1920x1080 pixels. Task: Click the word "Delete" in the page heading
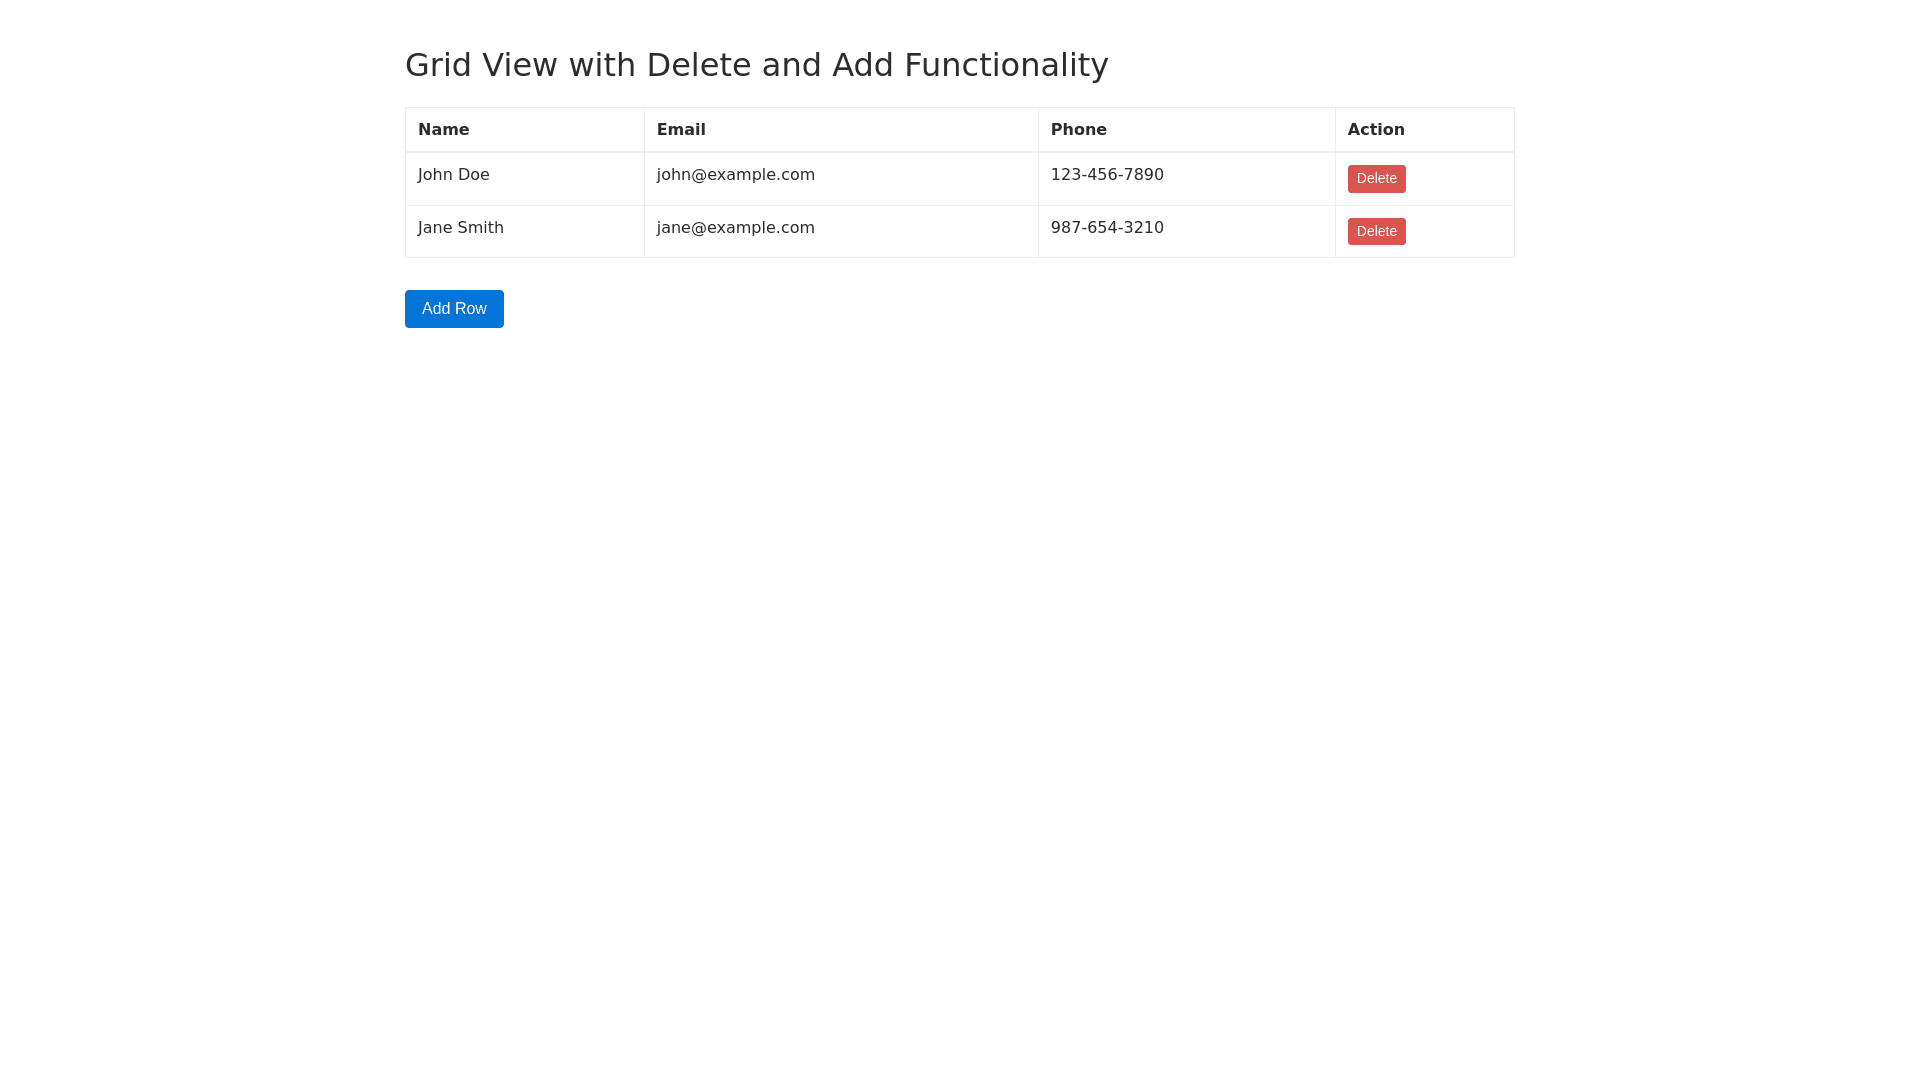pos(698,65)
